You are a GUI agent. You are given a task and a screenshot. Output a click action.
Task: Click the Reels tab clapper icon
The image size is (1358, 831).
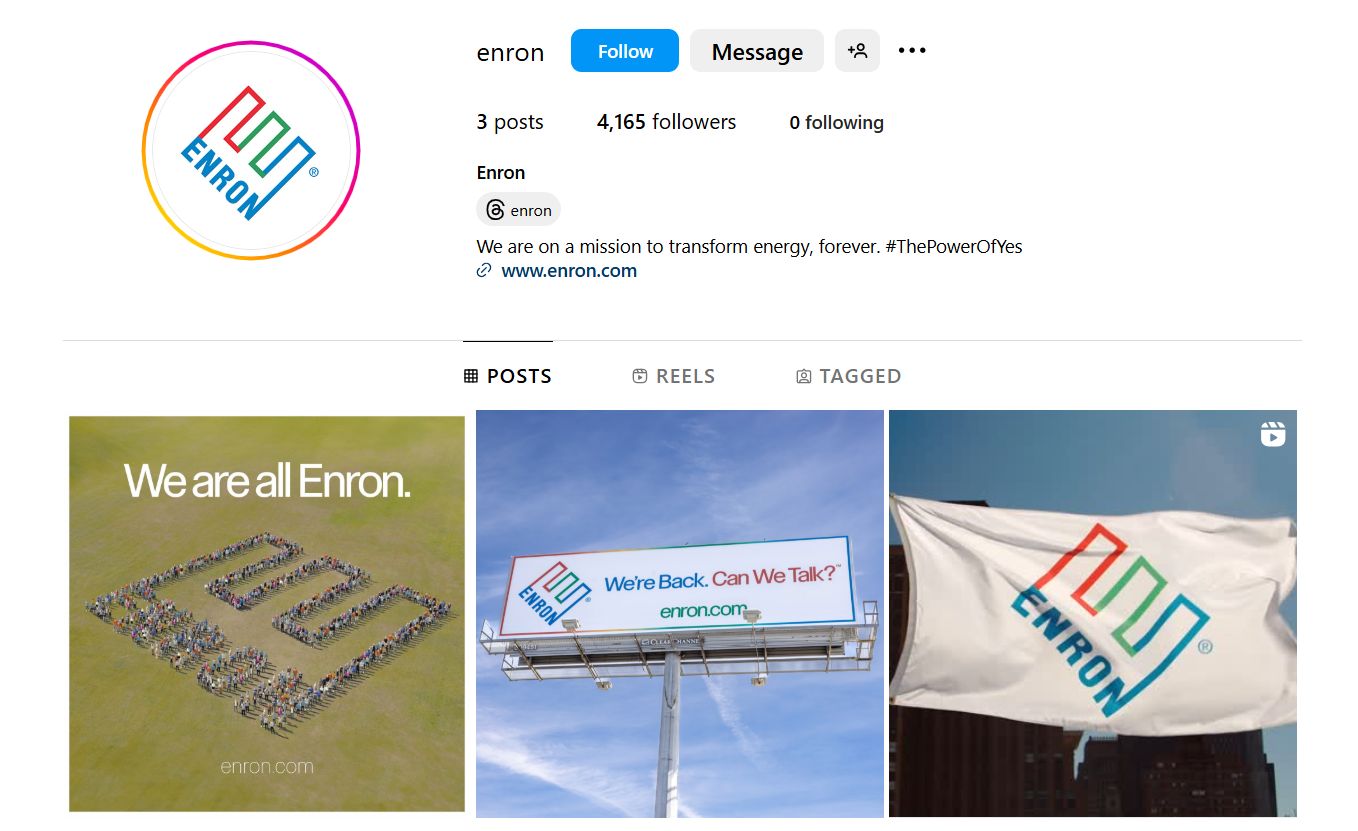pyautogui.click(x=640, y=376)
